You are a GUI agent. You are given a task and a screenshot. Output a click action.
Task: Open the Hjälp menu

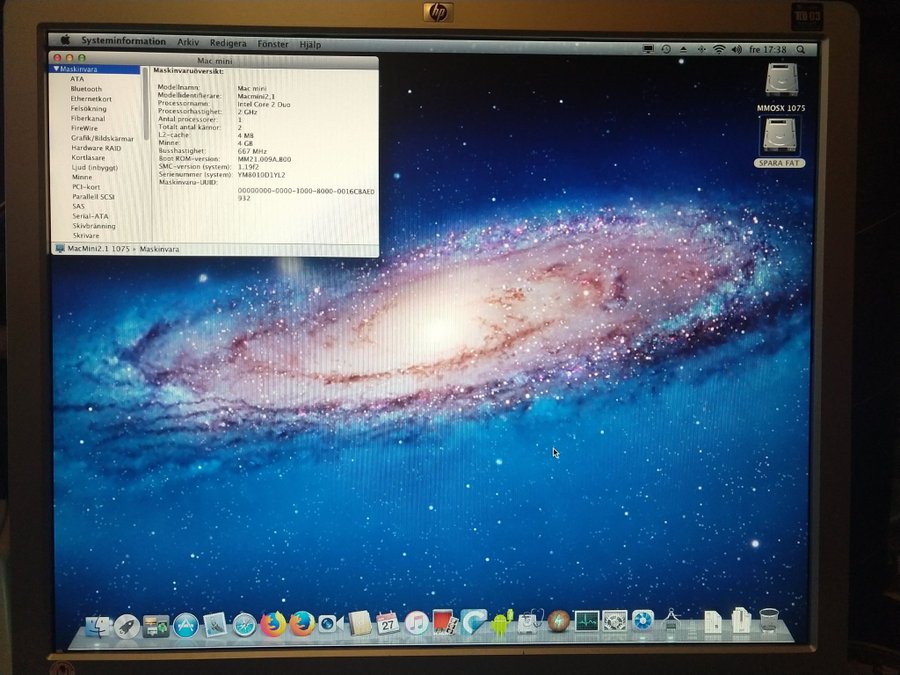(310, 44)
